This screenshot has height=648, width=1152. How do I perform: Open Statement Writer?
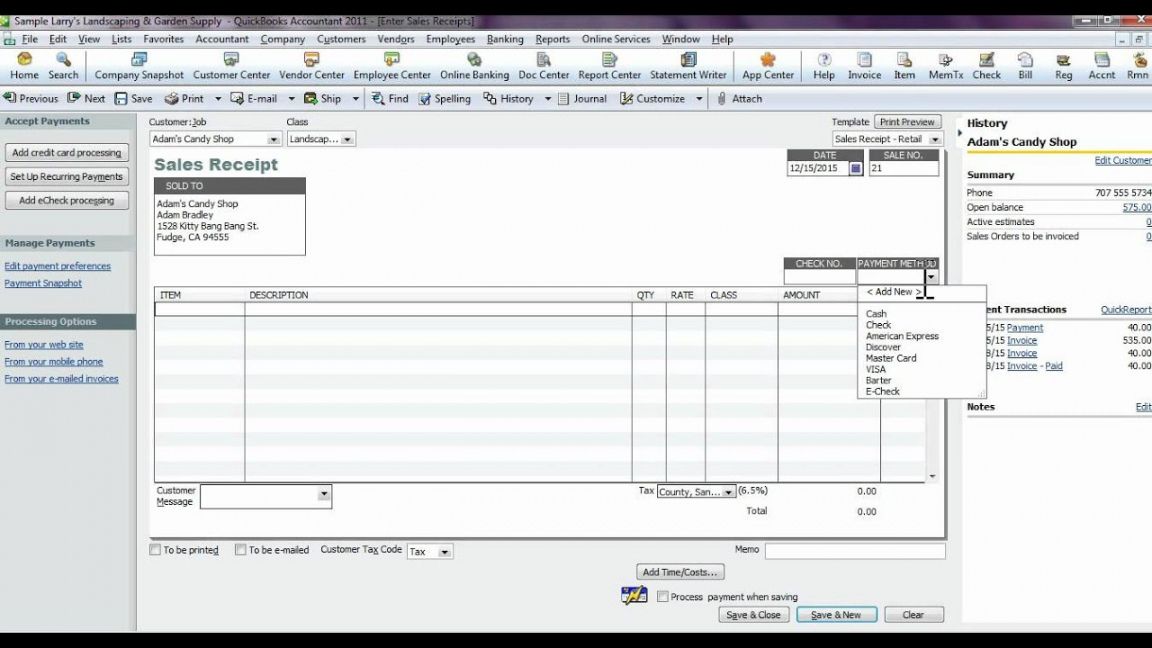pyautogui.click(x=688, y=65)
